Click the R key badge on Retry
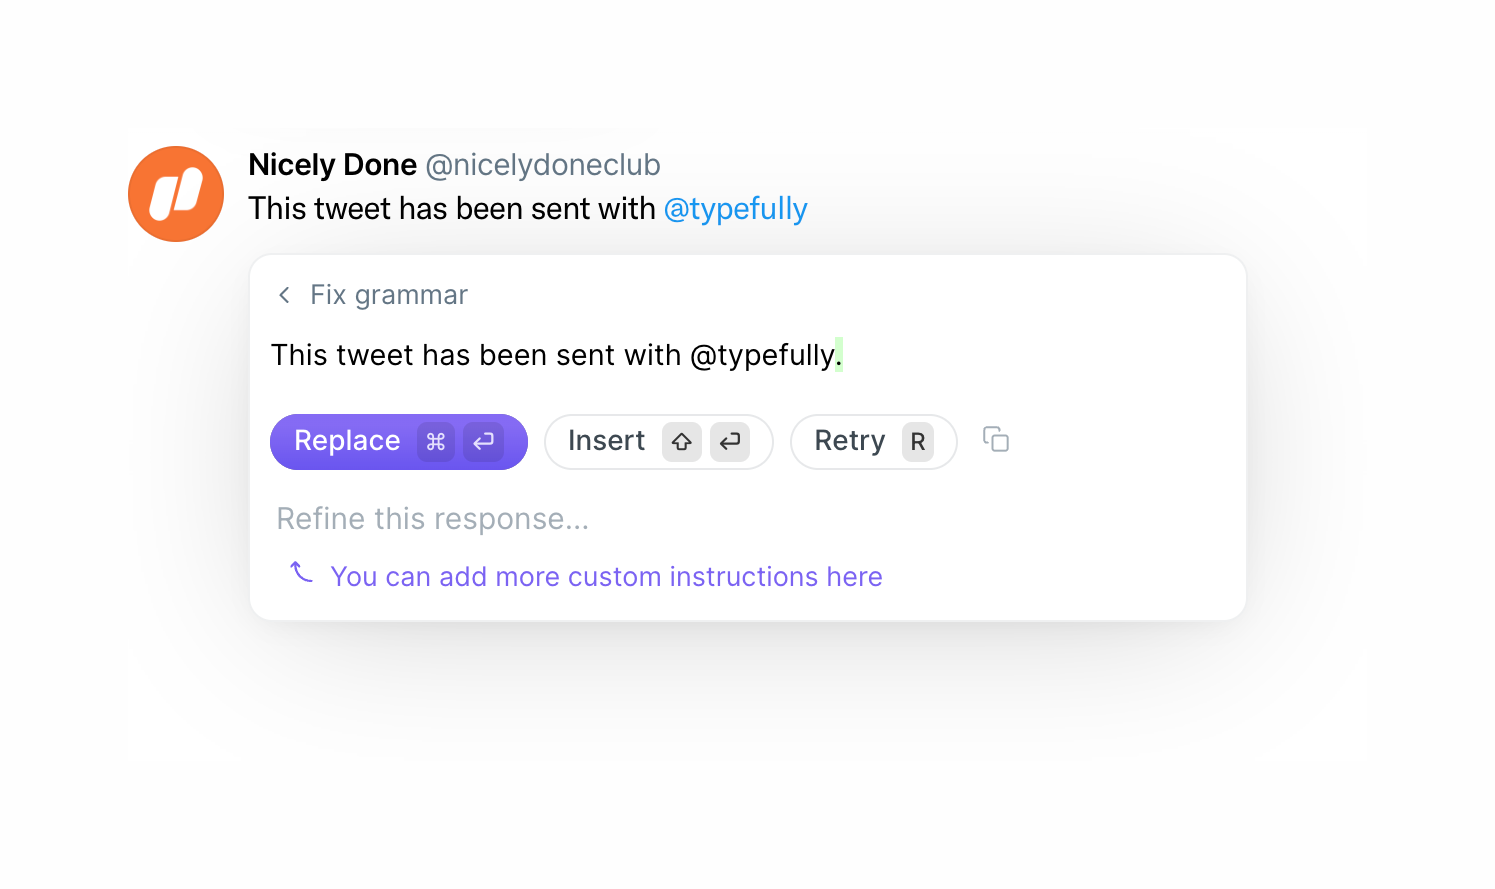The width and height of the screenshot is (1495, 889). (x=918, y=442)
